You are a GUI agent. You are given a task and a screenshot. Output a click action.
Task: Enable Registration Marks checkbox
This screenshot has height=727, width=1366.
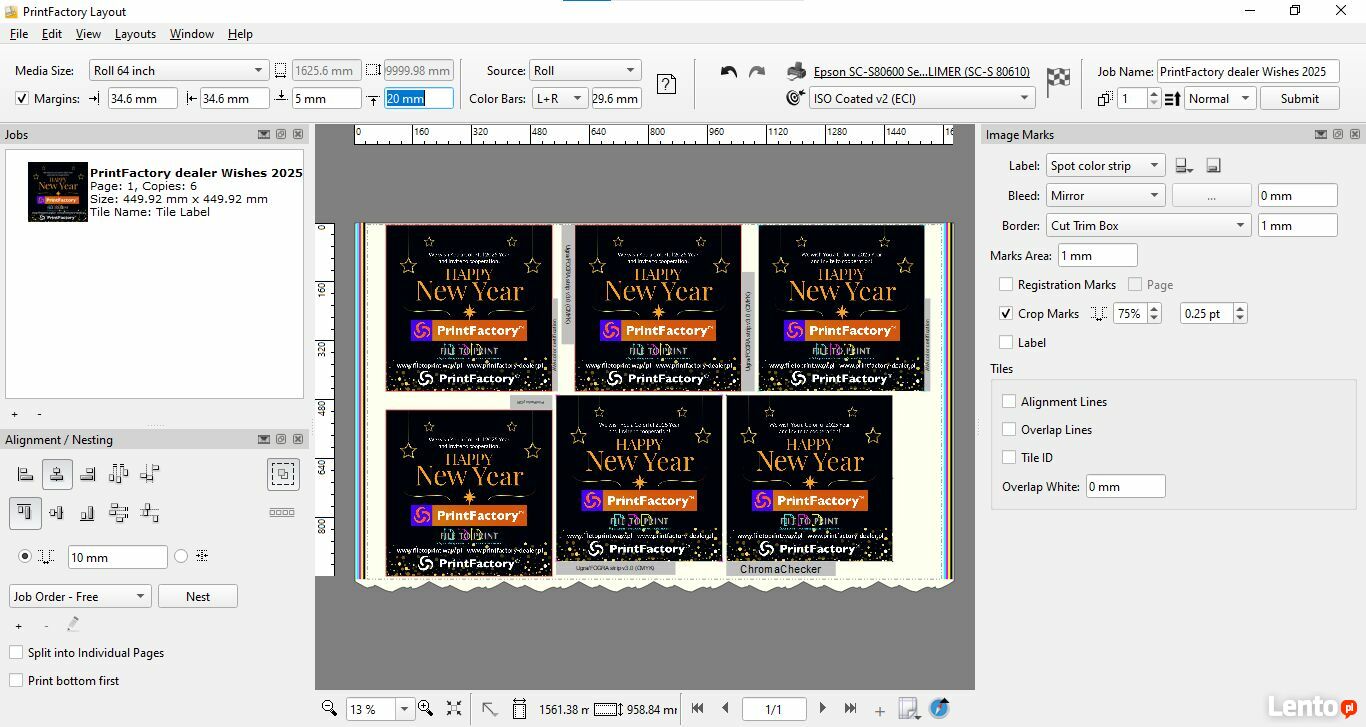click(x=1007, y=285)
